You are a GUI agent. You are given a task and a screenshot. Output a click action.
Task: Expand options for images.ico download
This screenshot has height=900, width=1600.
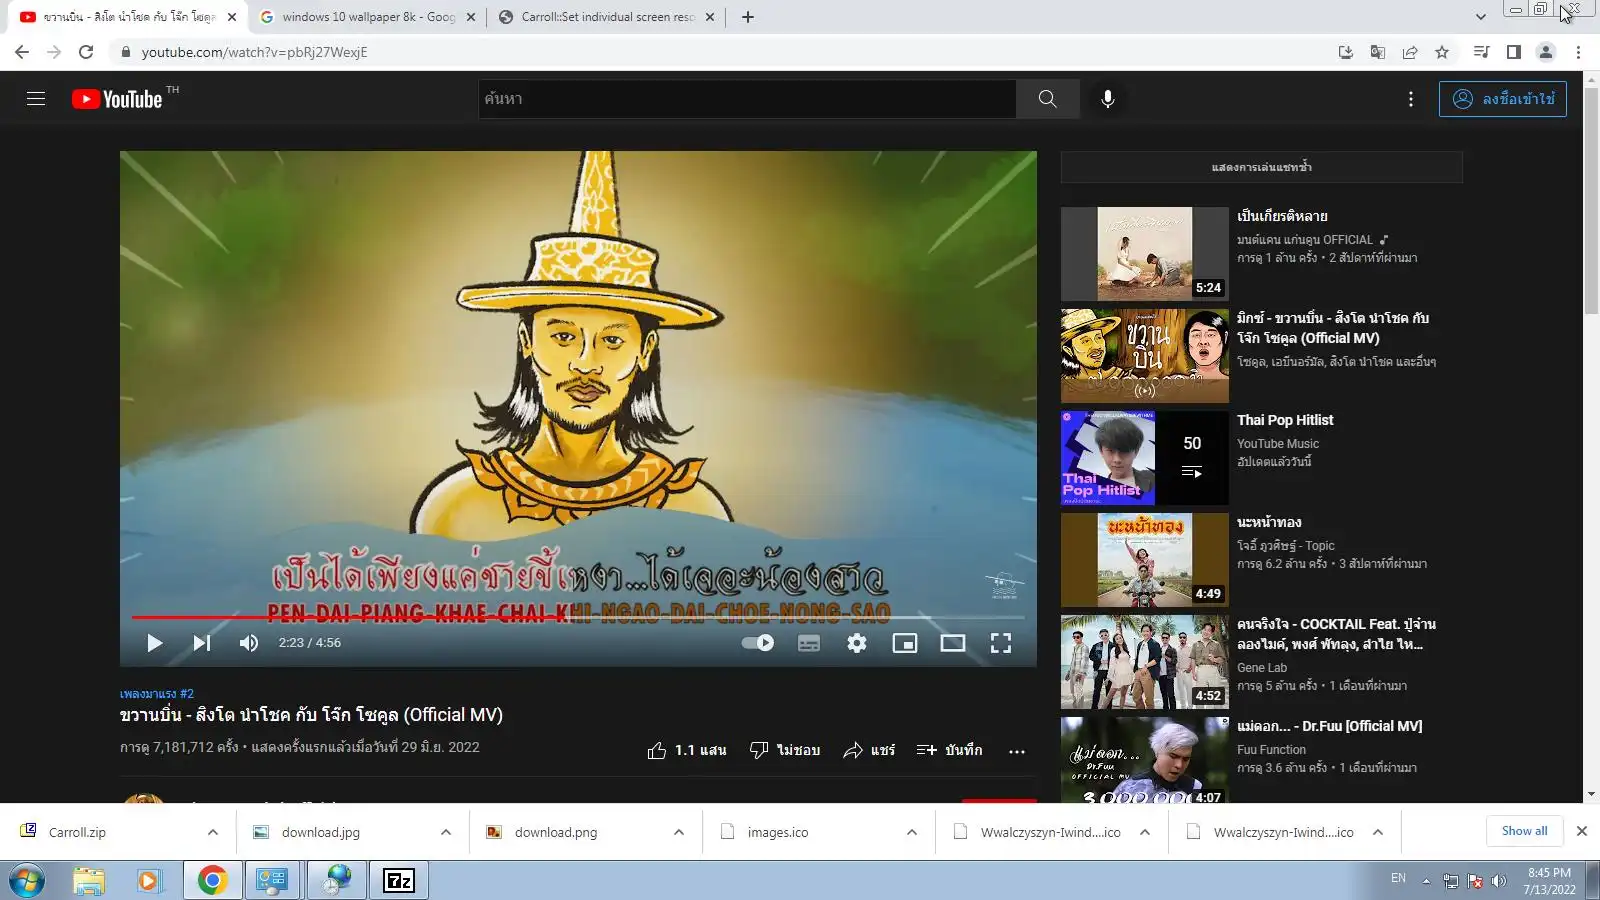tap(912, 832)
